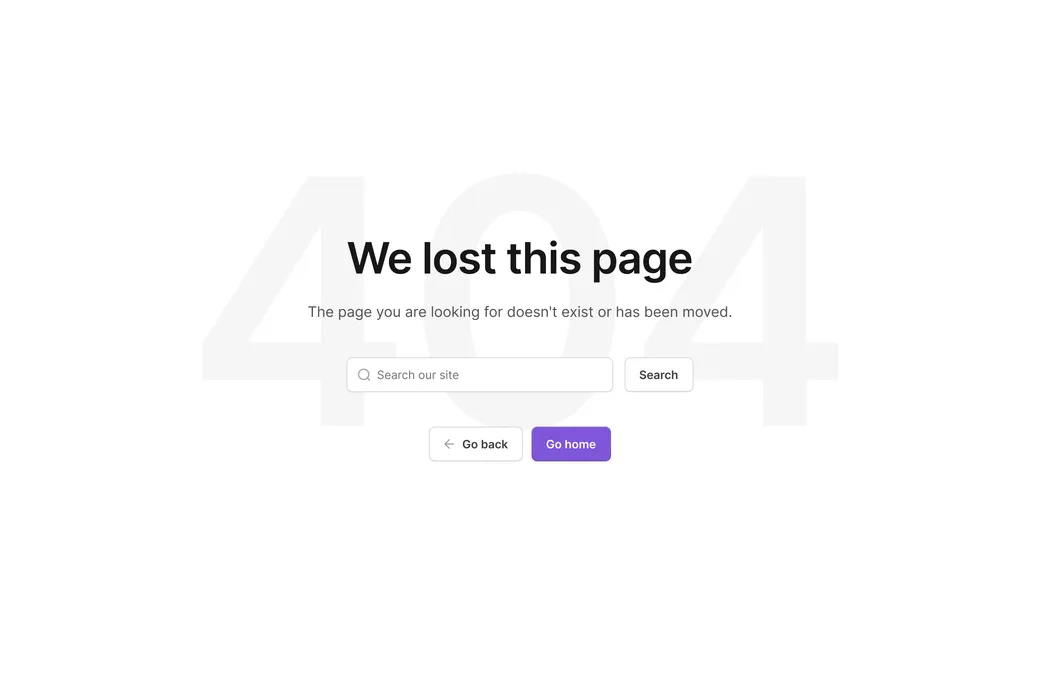This screenshot has width=1040, height=693.
Task: Click the word 'We' in the heading
Action: (x=379, y=258)
